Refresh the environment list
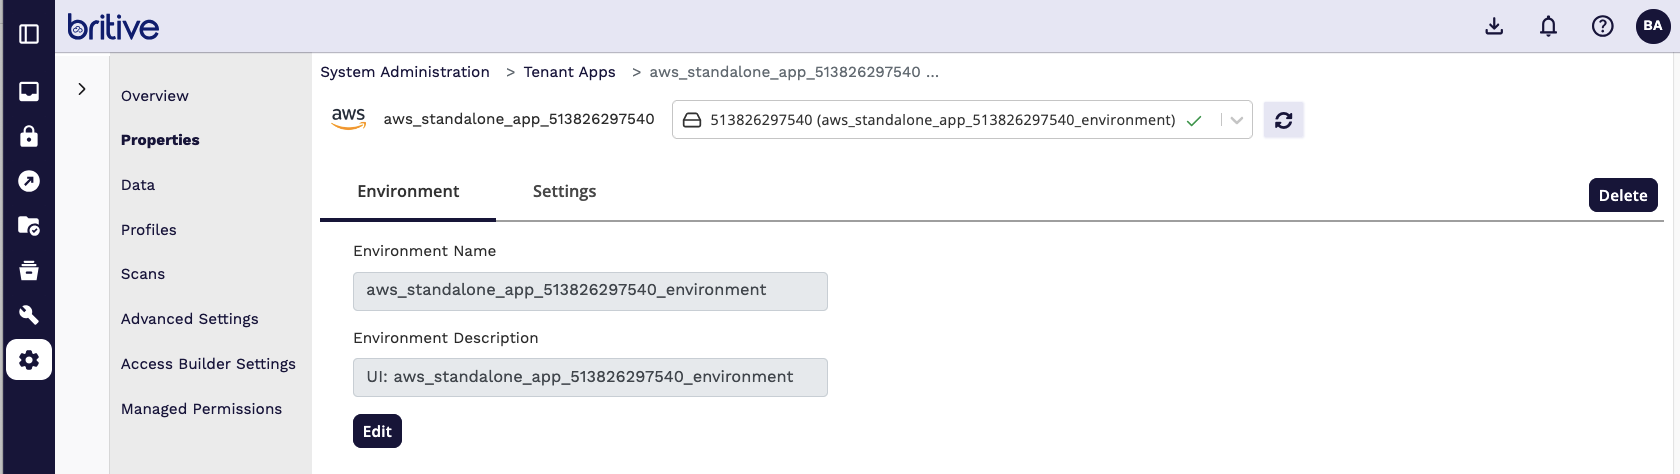The width and height of the screenshot is (1680, 474). point(1284,120)
